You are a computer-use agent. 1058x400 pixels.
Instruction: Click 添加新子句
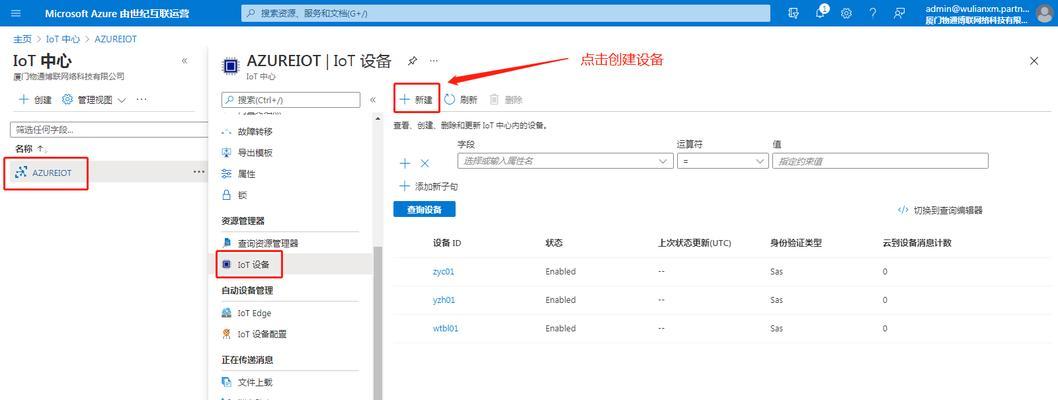click(428, 187)
